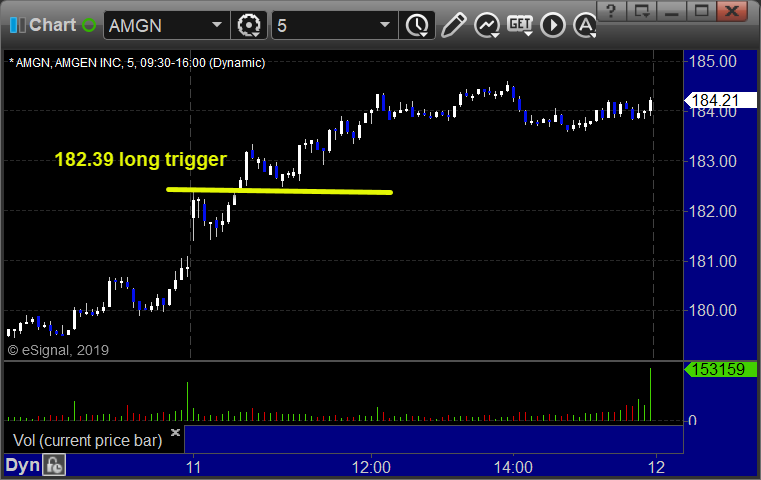This screenshot has height=480, width=761.
Task: Open the time template clock icon
Action: point(417,25)
